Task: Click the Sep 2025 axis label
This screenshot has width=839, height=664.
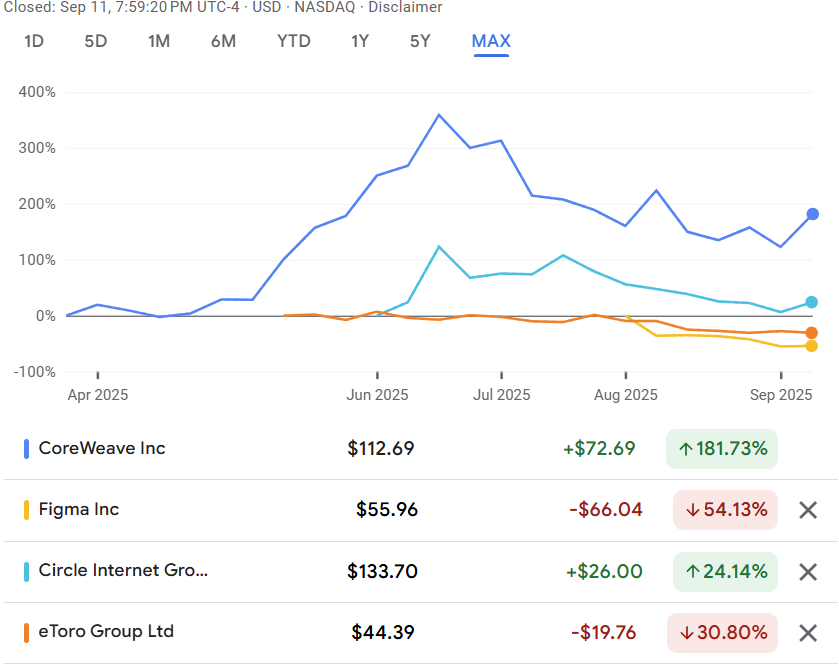Action: (781, 395)
